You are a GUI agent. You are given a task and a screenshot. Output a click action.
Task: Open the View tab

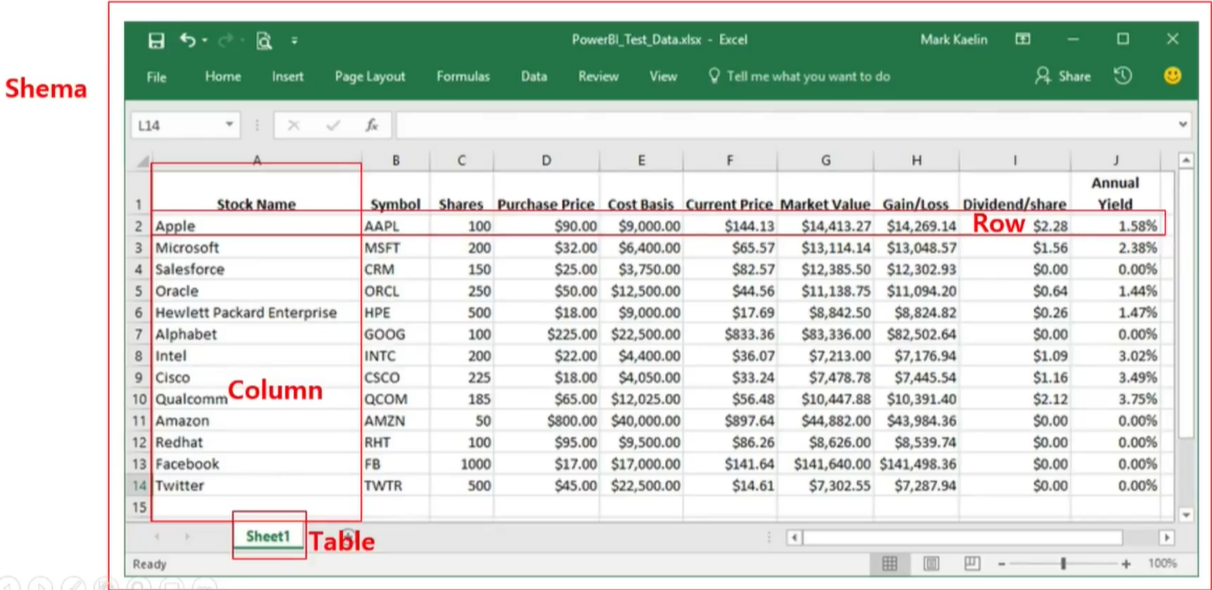point(663,76)
